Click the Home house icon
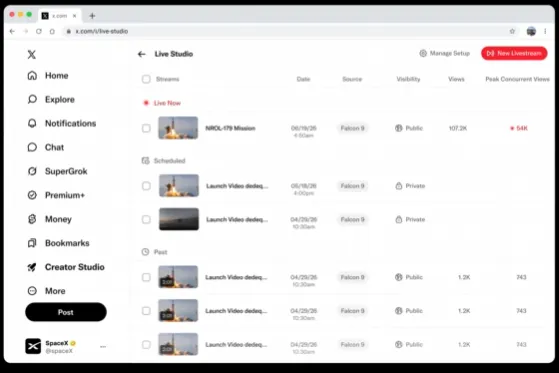Image resolution: width=559 pixels, height=373 pixels. tap(32, 76)
